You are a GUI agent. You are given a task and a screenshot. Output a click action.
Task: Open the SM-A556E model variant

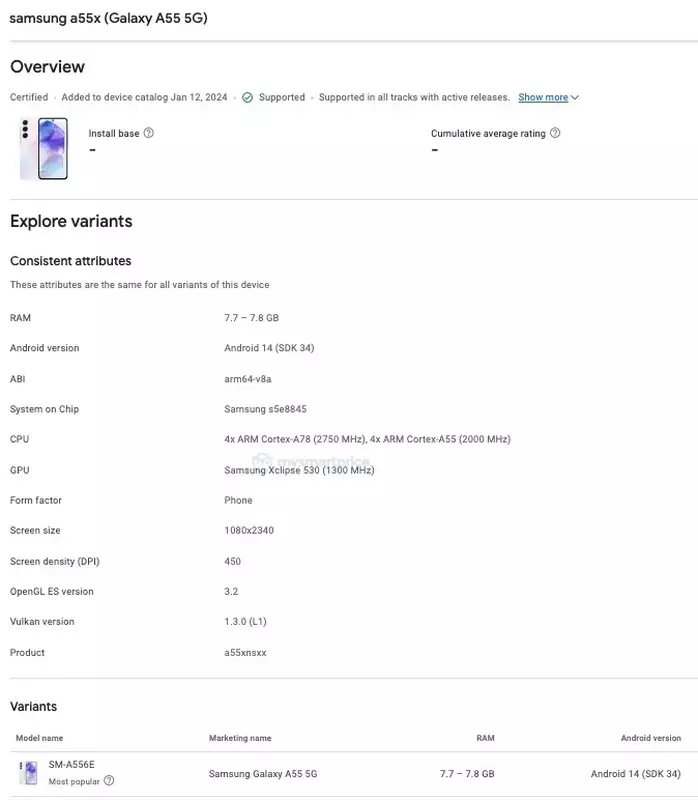point(71,765)
